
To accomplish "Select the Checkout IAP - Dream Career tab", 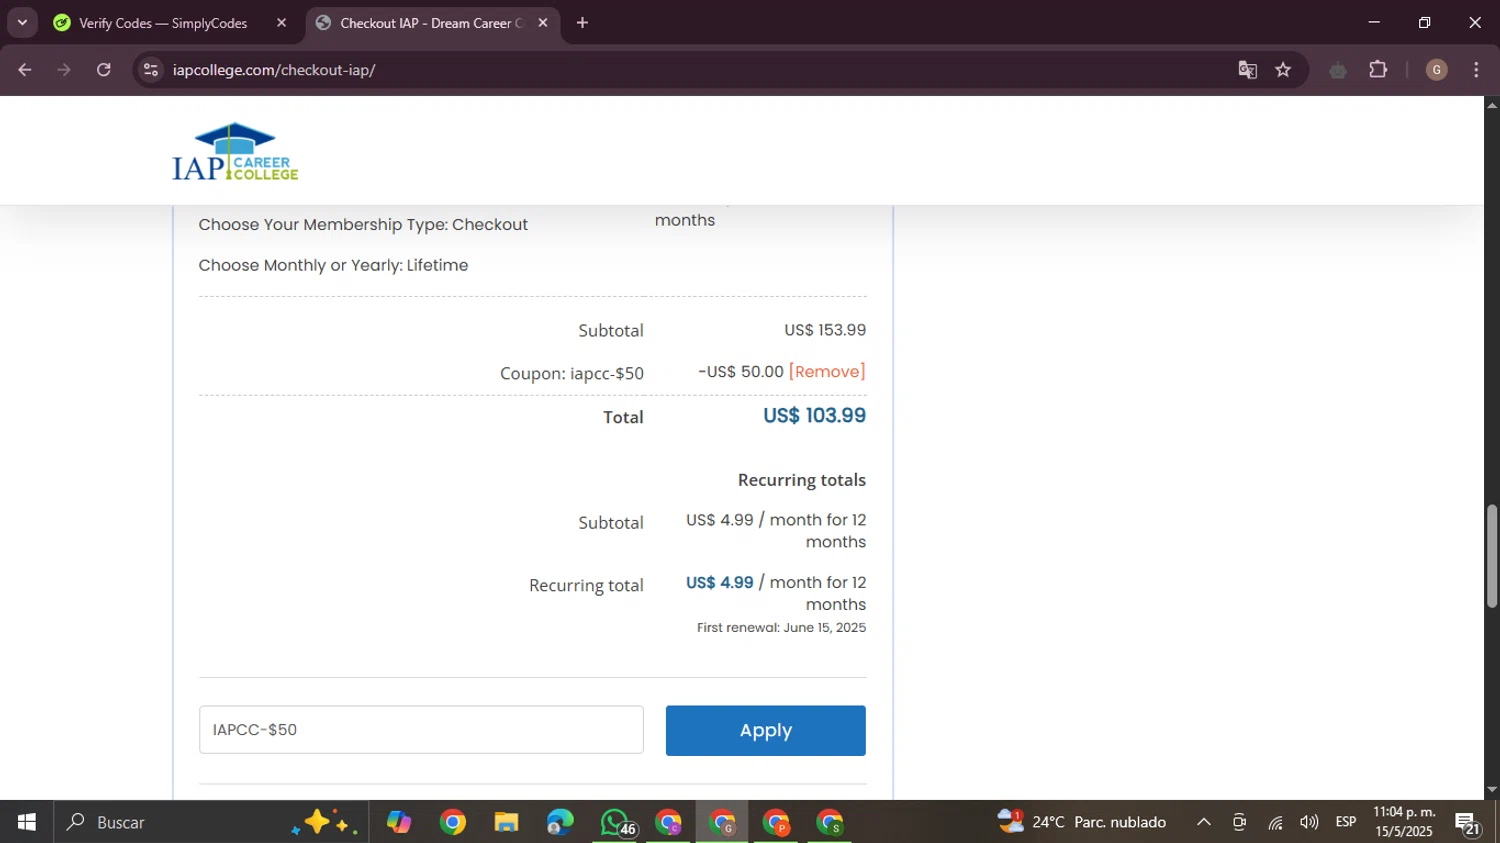I will (432, 23).
